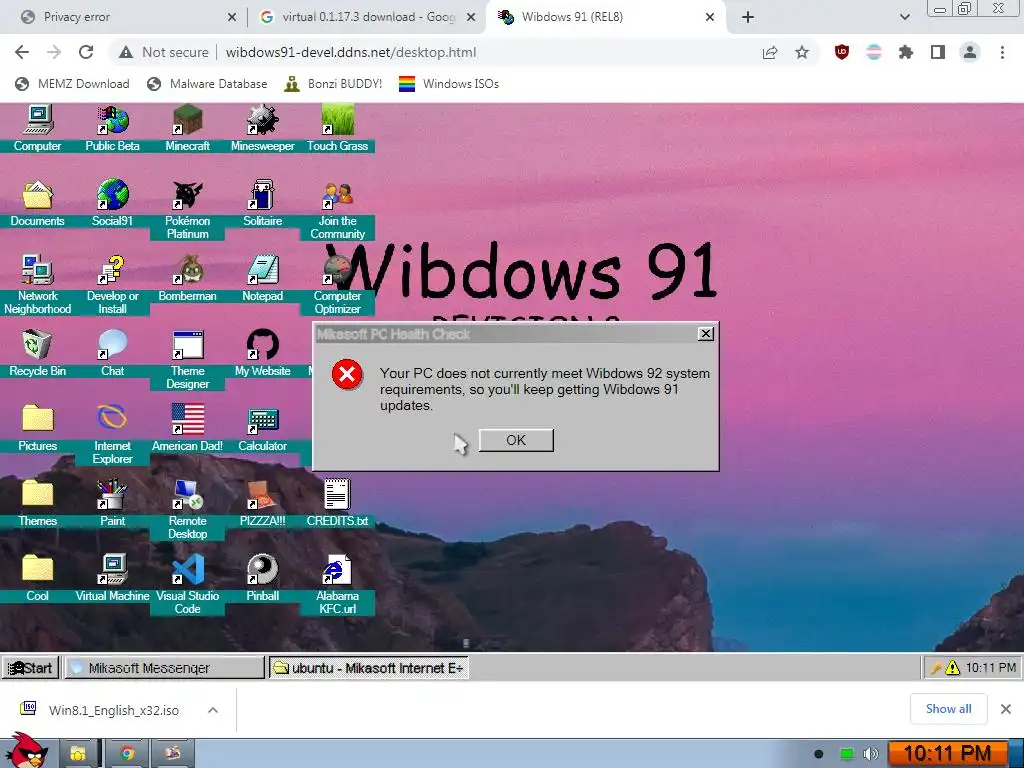Viewport: 1024px width, 768px height.
Task: Open the uBlock Origin extension
Action: (842, 52)
